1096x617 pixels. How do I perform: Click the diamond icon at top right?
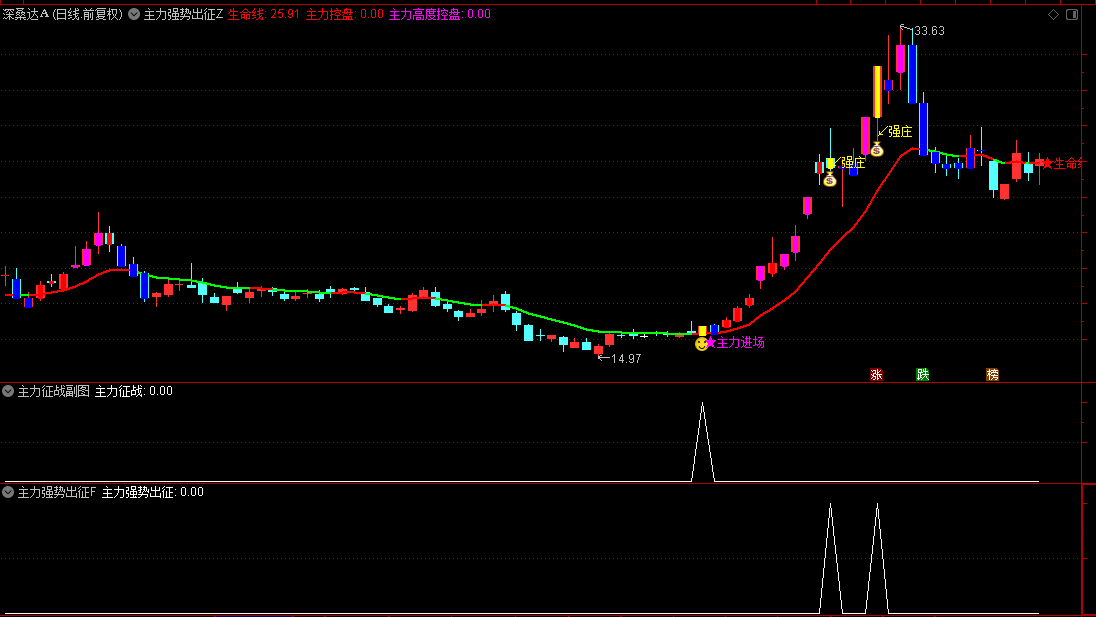pyautogui.click(x=1053, y=14)
